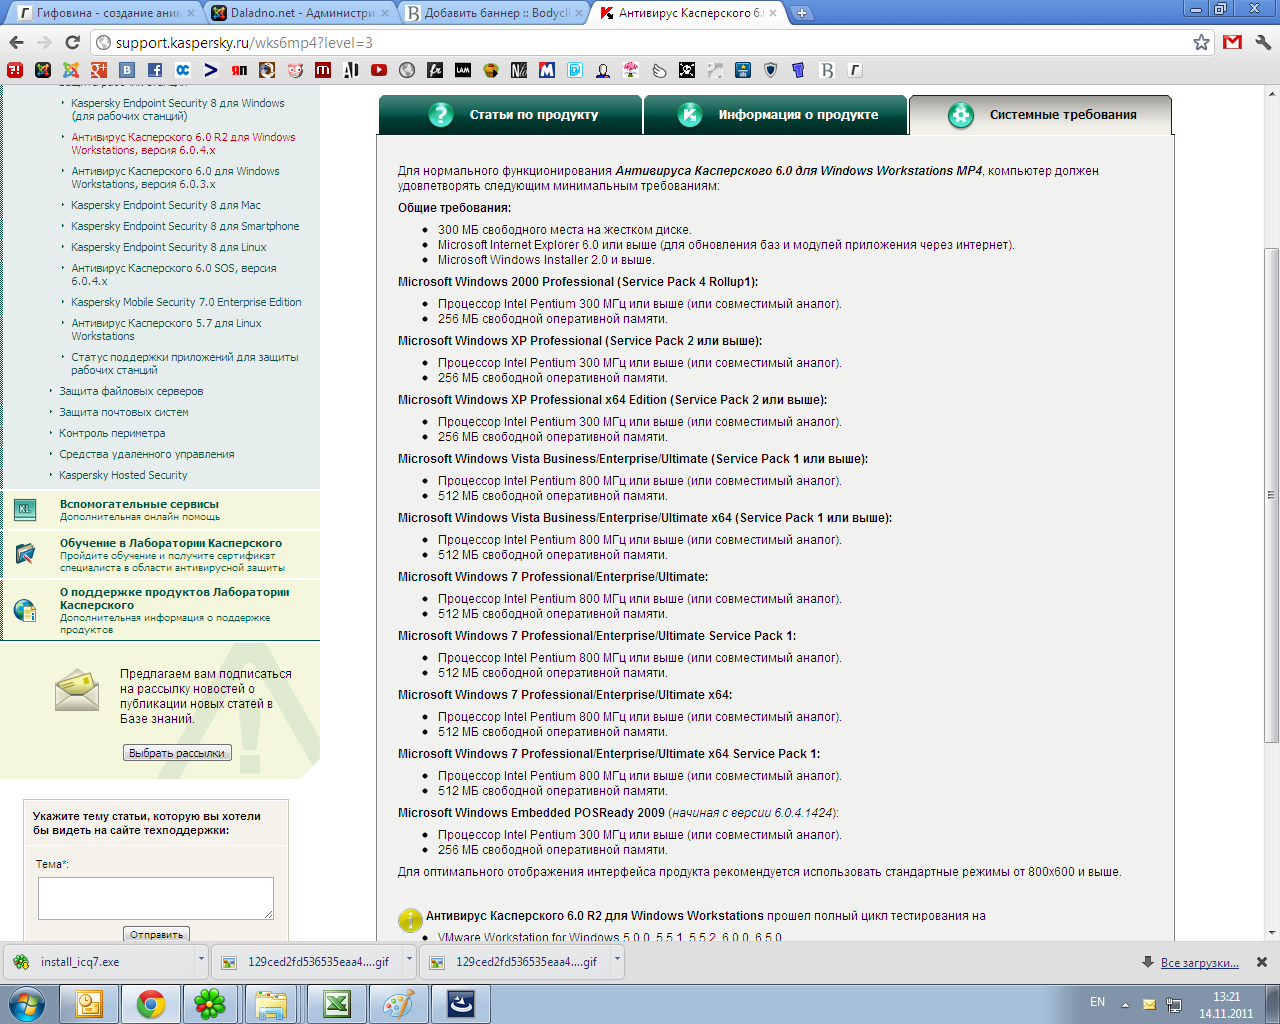Screen dimensions: 1280x1024
Task: Close the downloads bar
Action: coord(1261,962)
